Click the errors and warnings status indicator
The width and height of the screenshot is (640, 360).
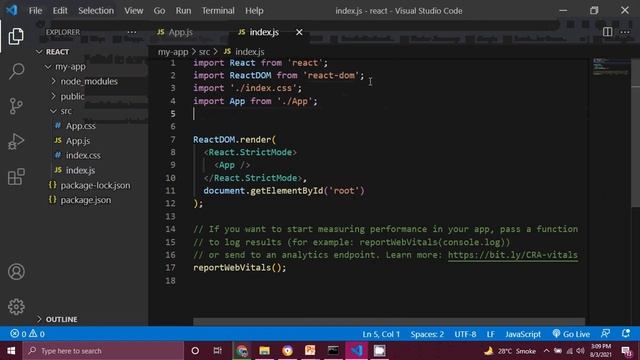pos(27,334)
